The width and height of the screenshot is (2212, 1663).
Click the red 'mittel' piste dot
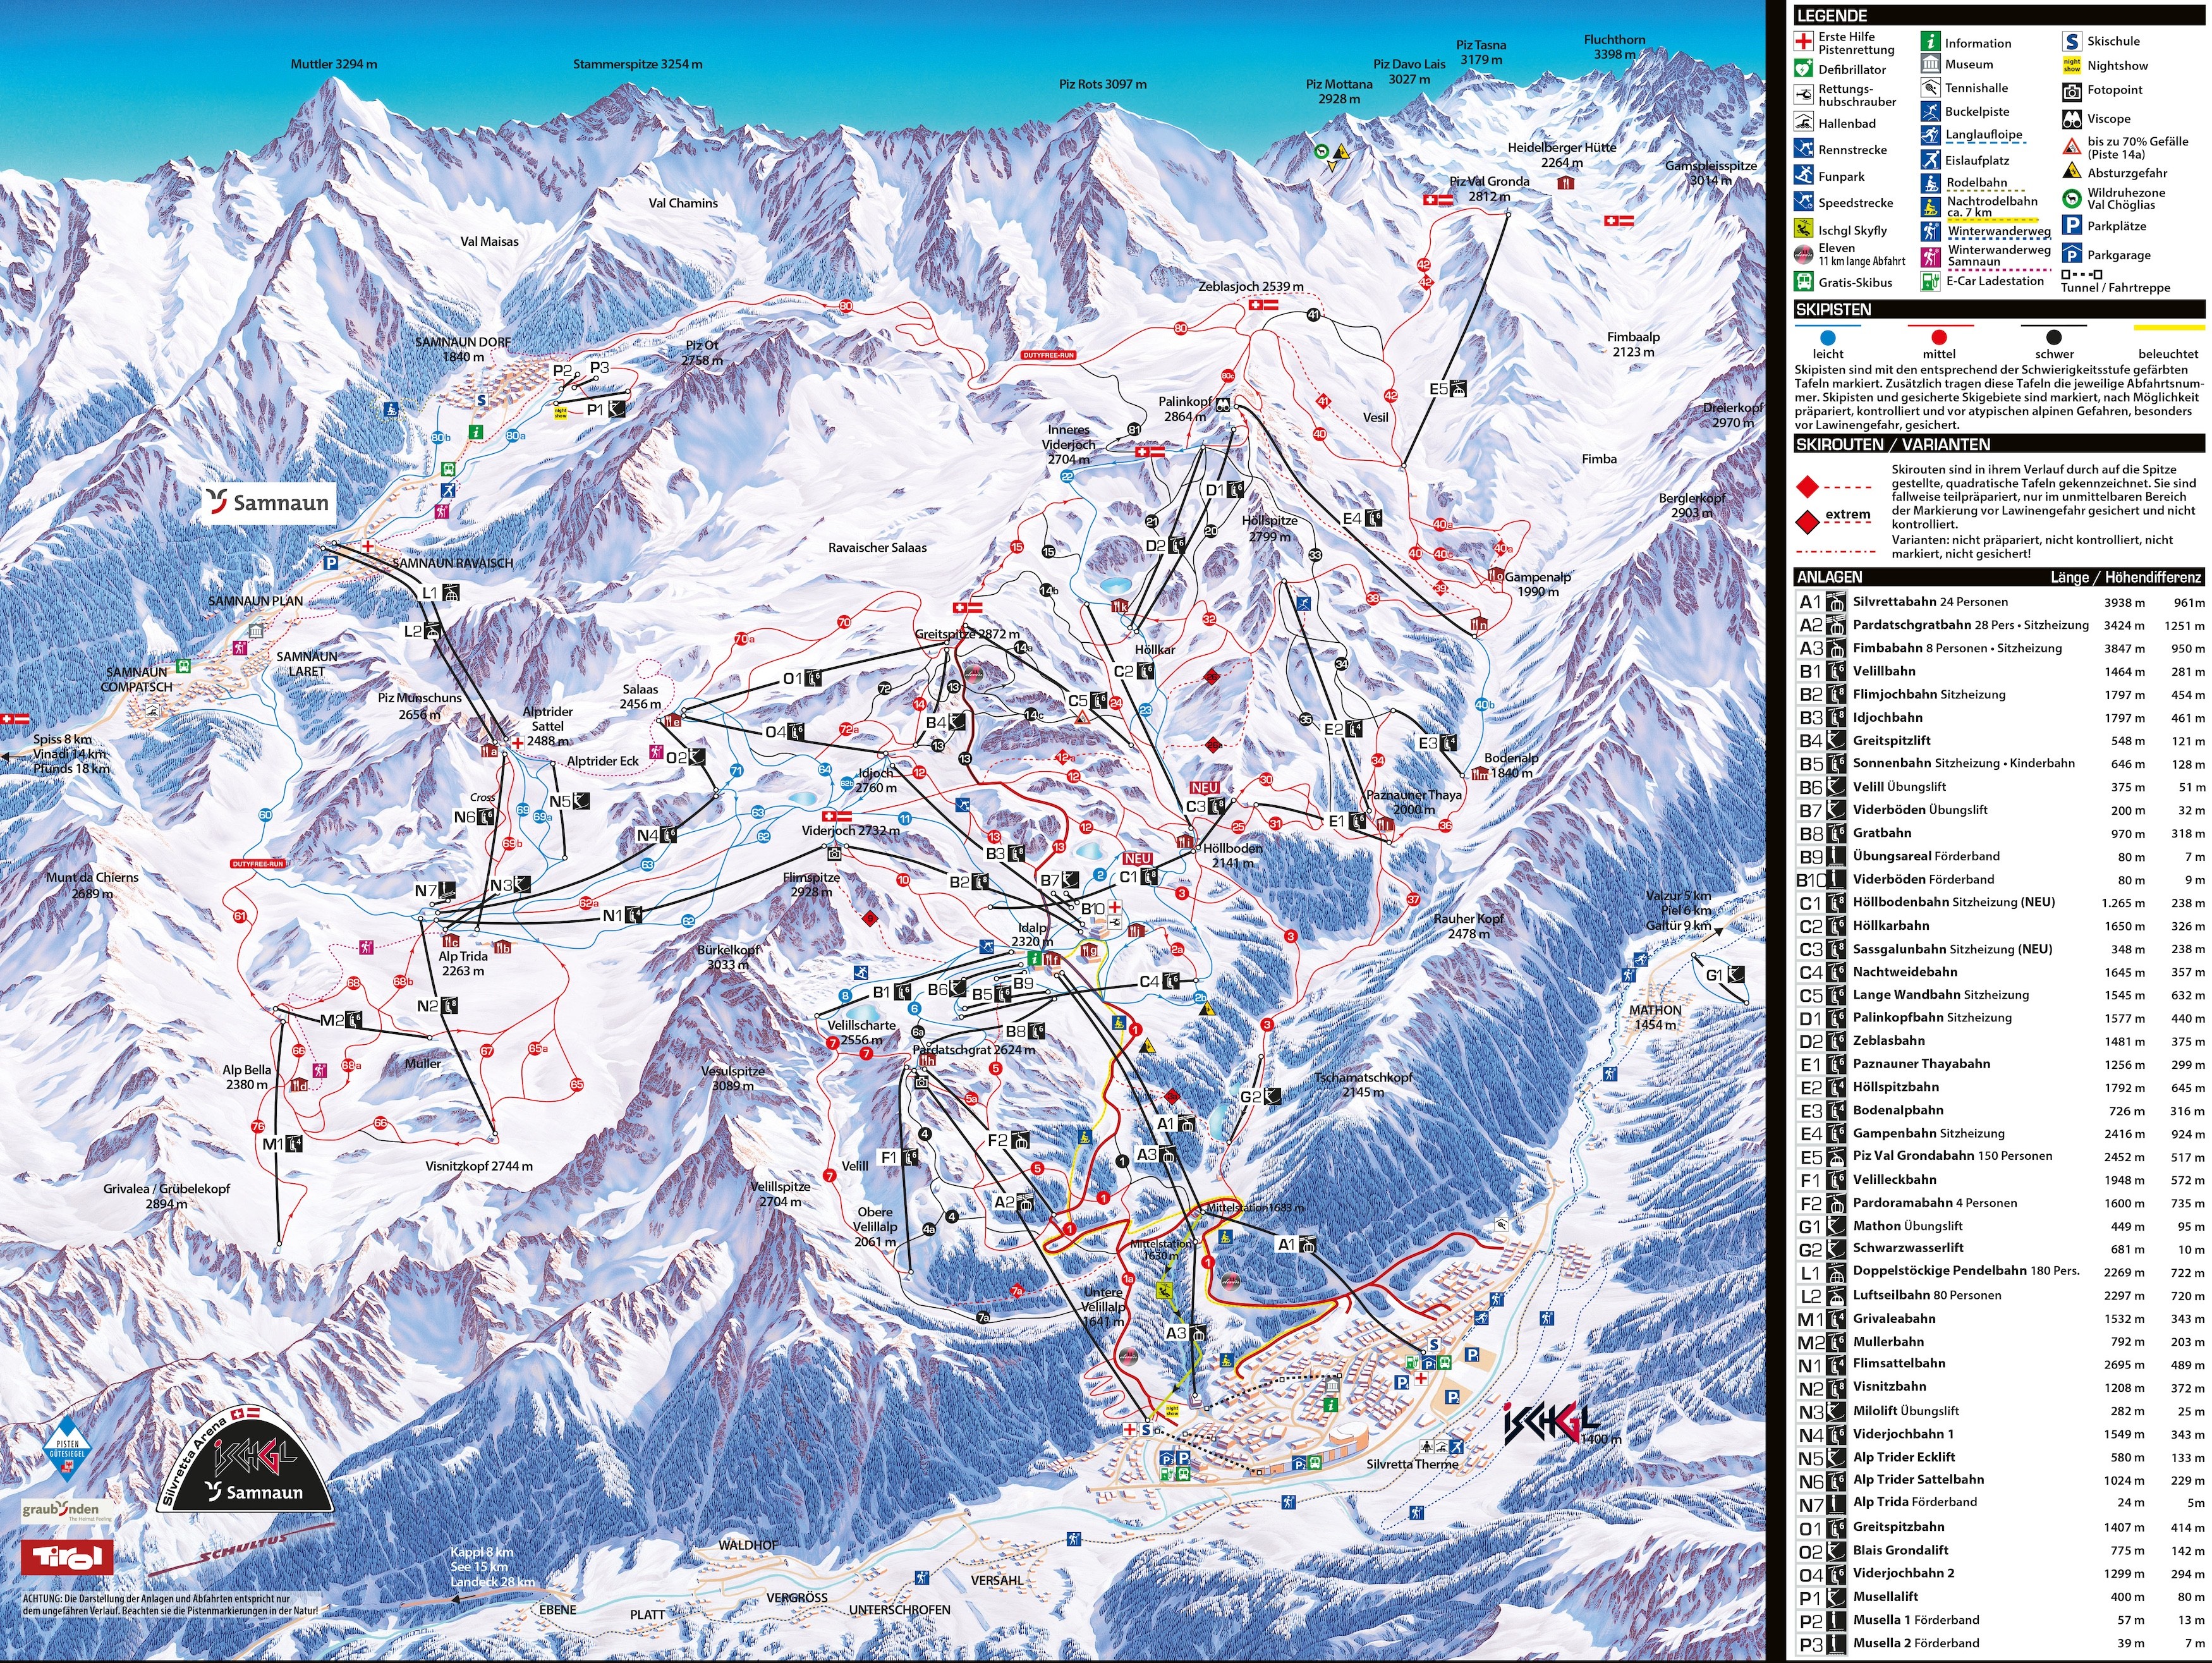click(x=1939, y=337)
